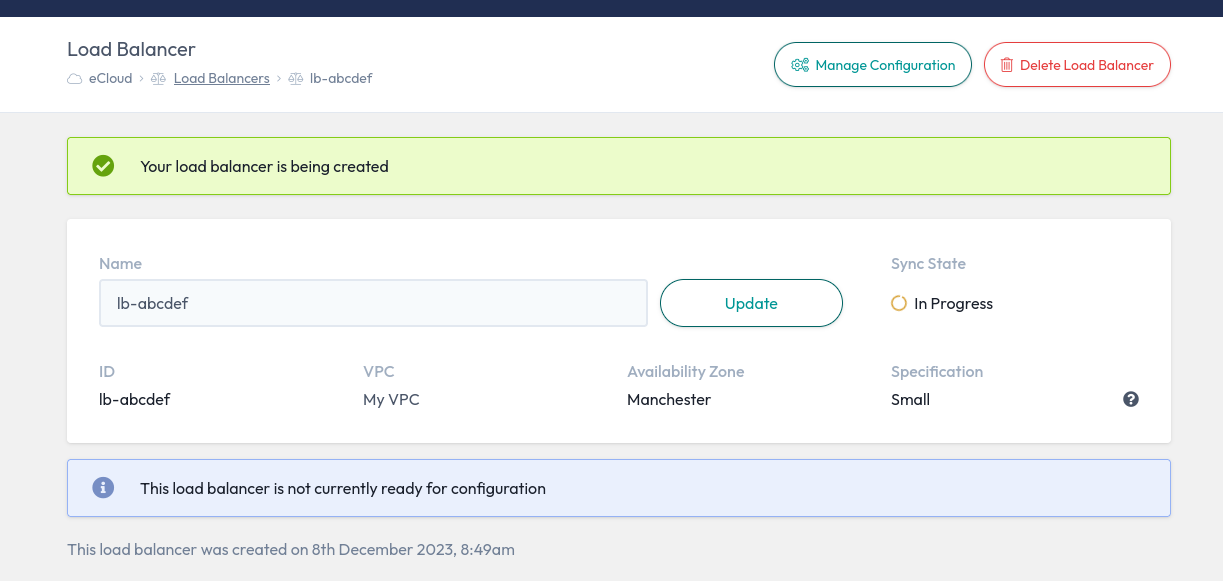Screen dimensions: 1223x581
Task: Select the lb-abcdef breadcrumb item
Action: point(341,78)
